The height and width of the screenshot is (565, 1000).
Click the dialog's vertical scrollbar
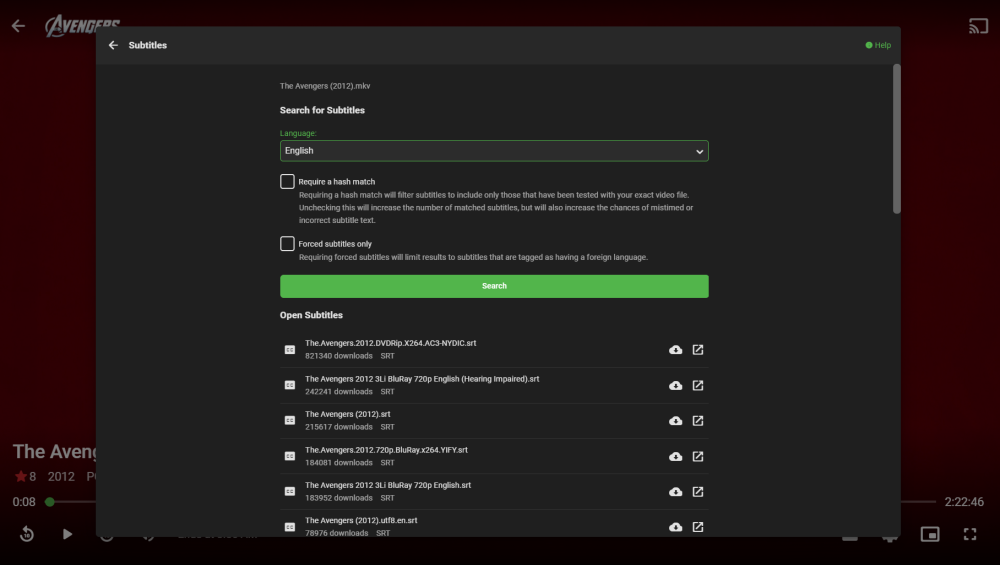pos(897,139)
